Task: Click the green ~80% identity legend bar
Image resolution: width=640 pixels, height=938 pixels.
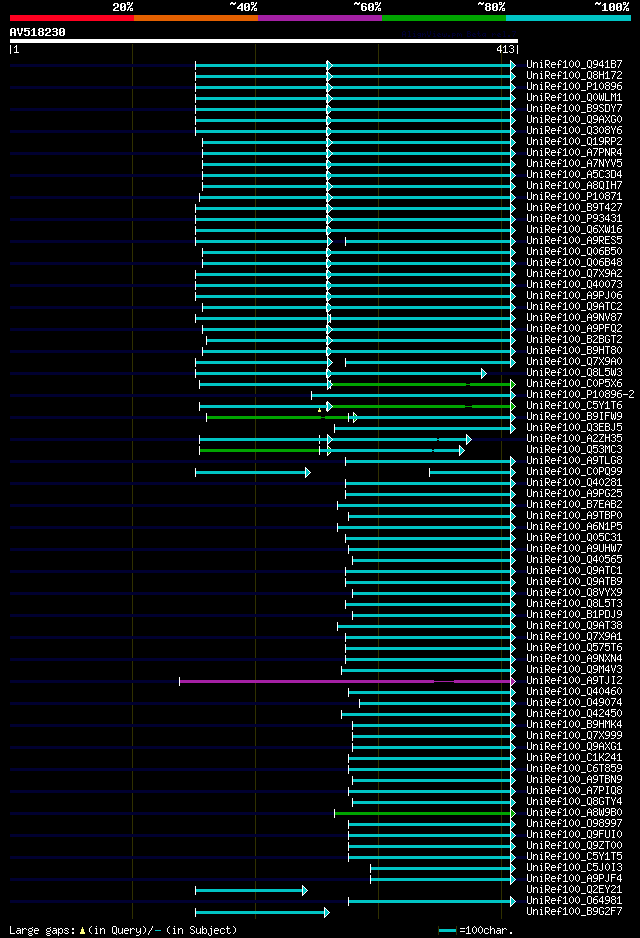Action: [x=444, y=18]
